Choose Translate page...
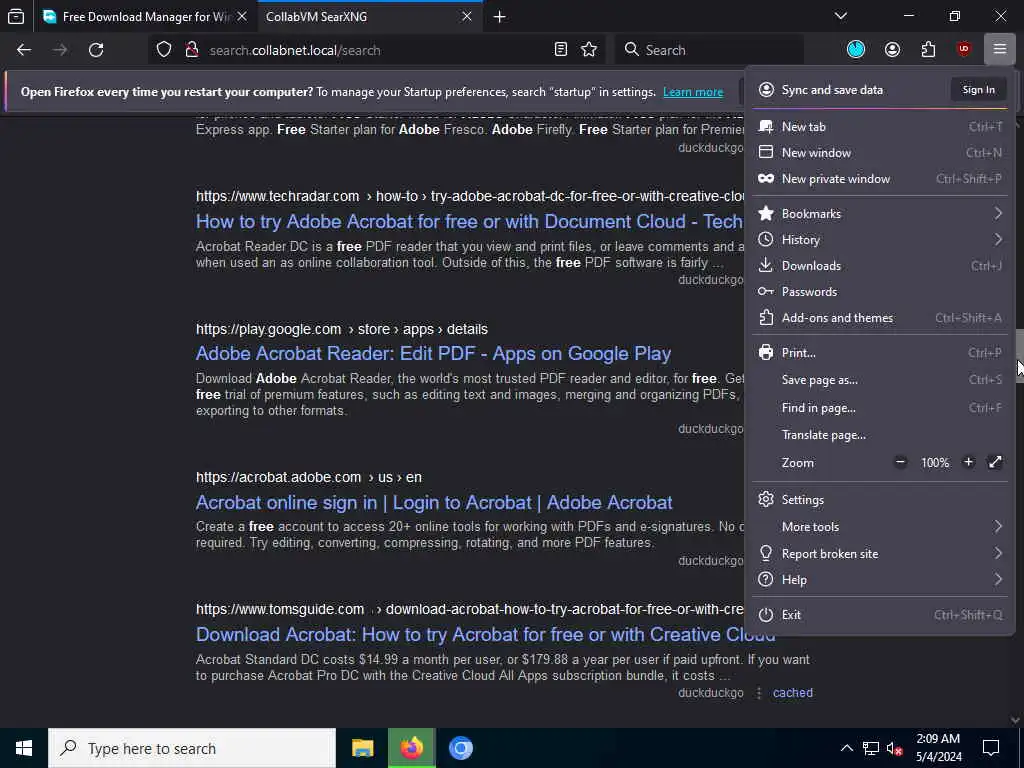The image size is (1024, 768). 880,435
